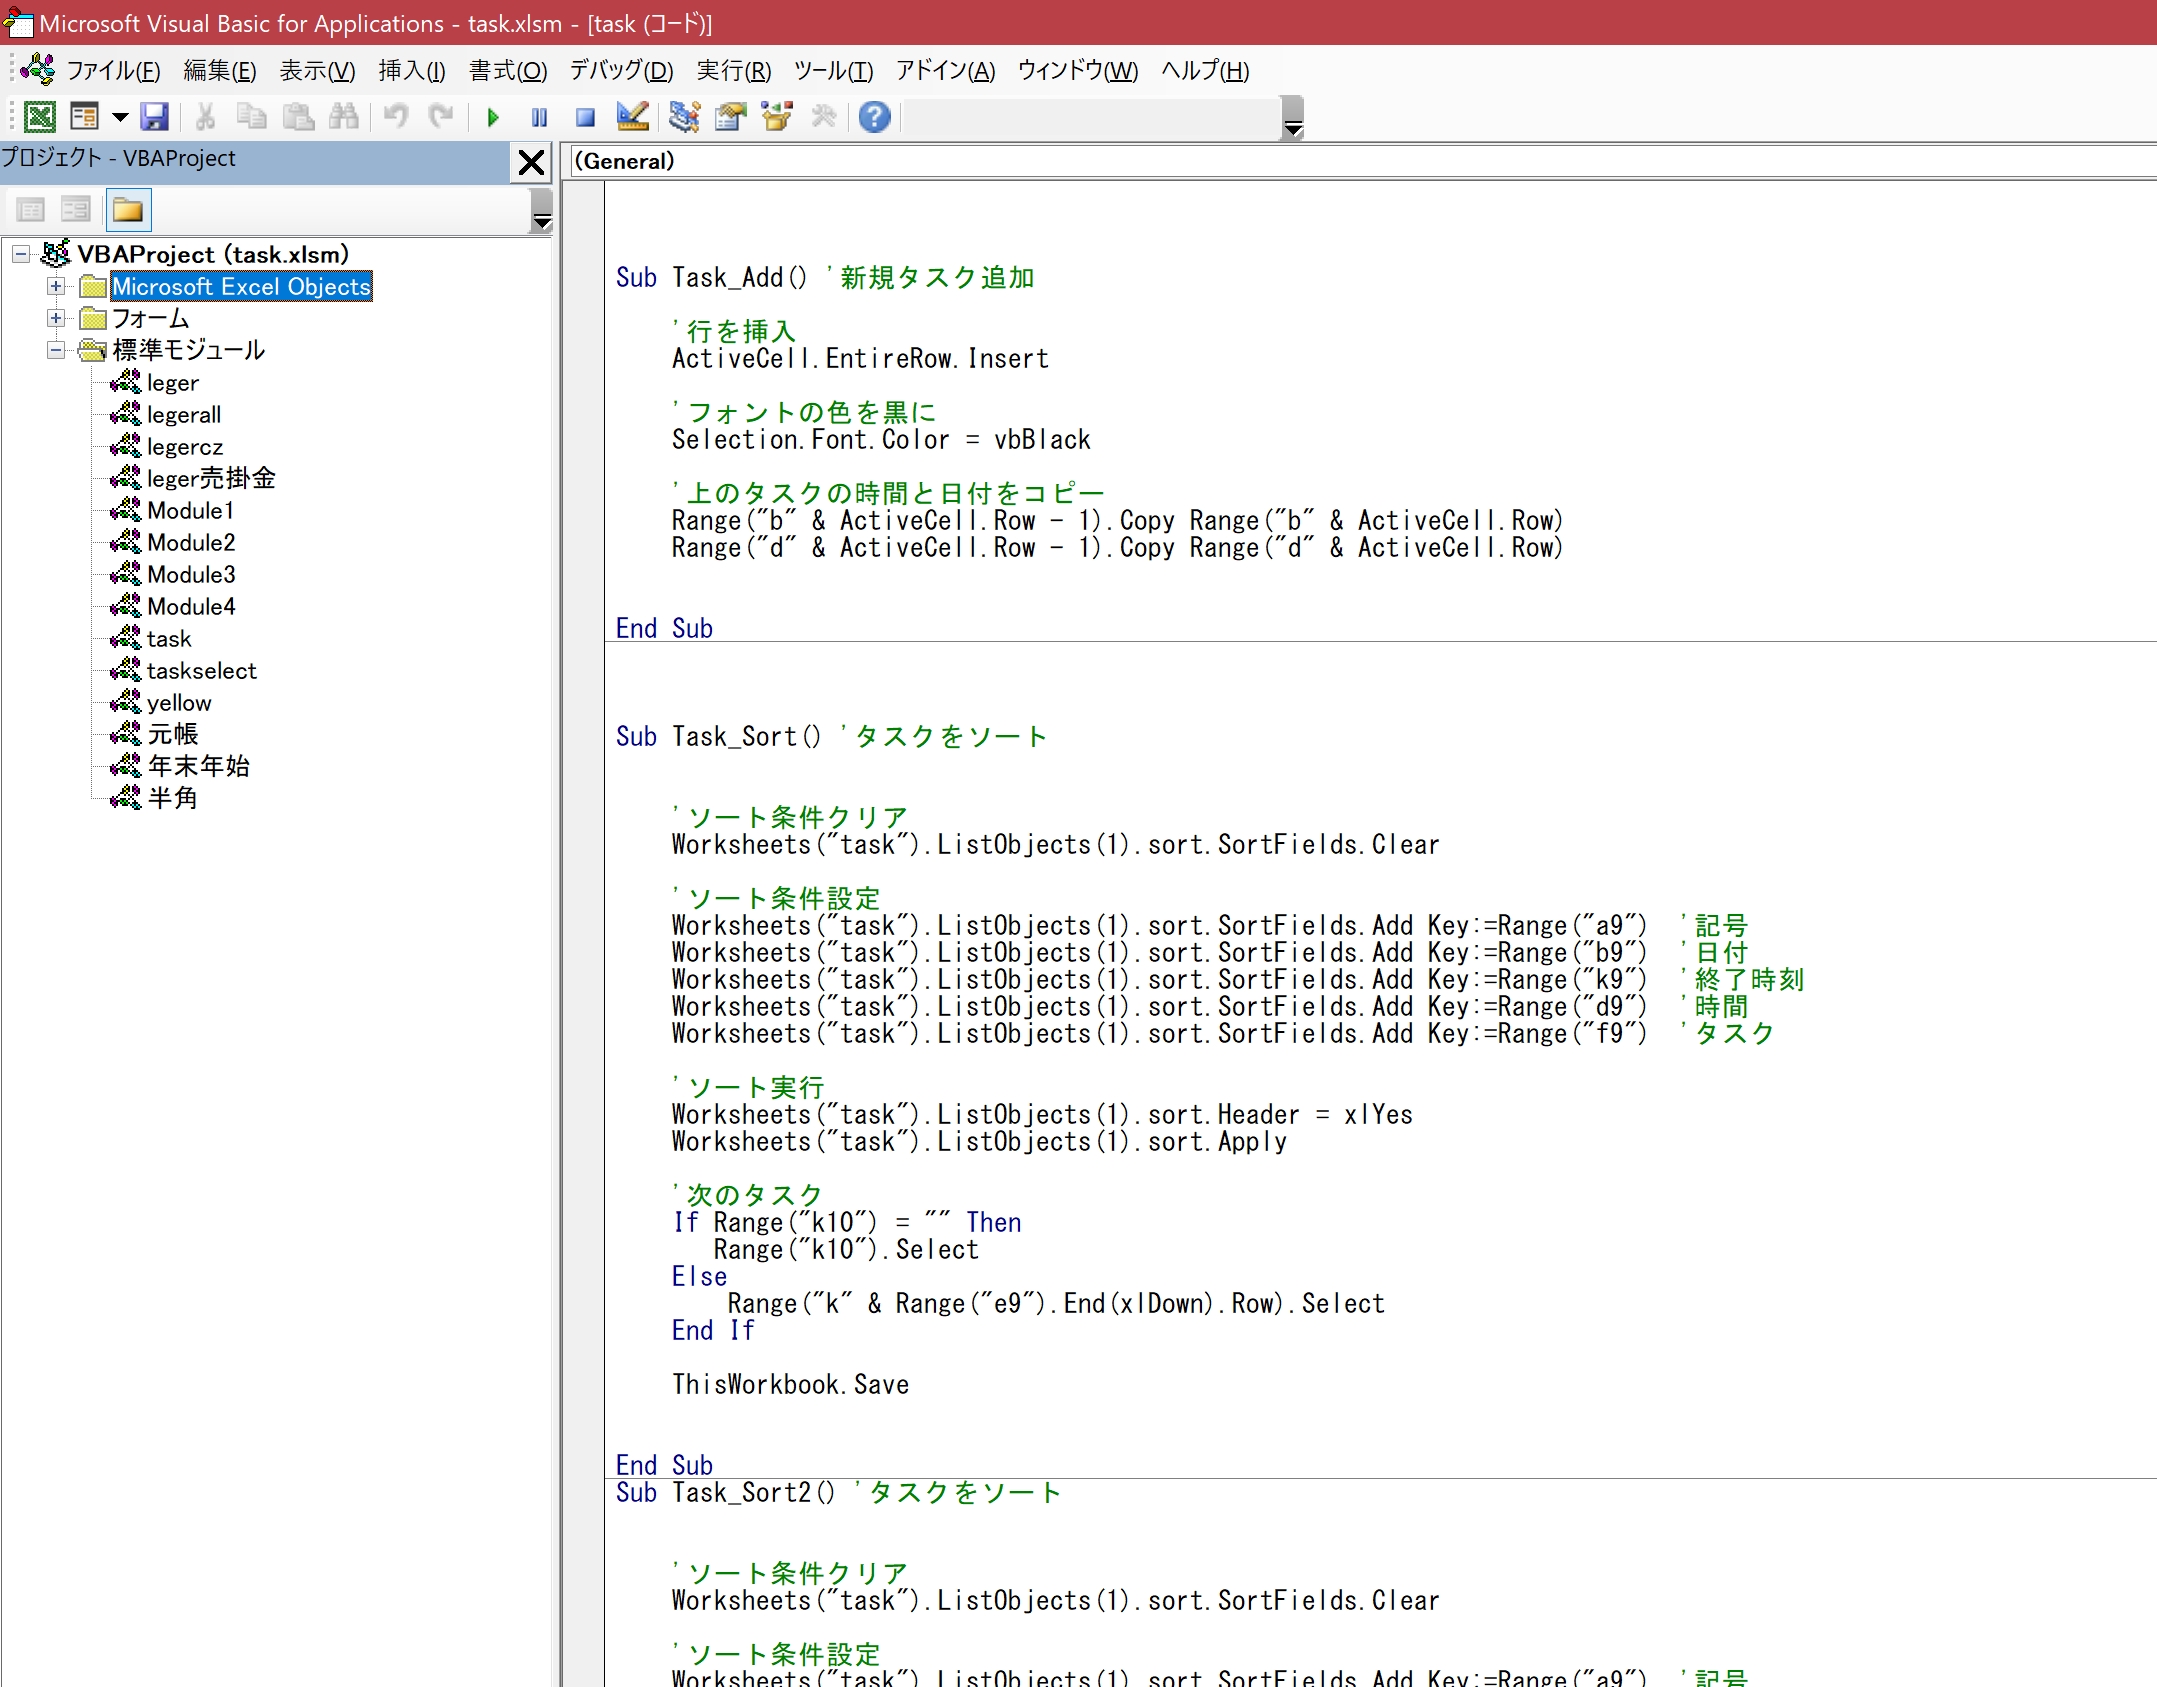Screen dimensions: 2157x1687
Task: Expand the フォーム folder node
Action: coord(56,319)
